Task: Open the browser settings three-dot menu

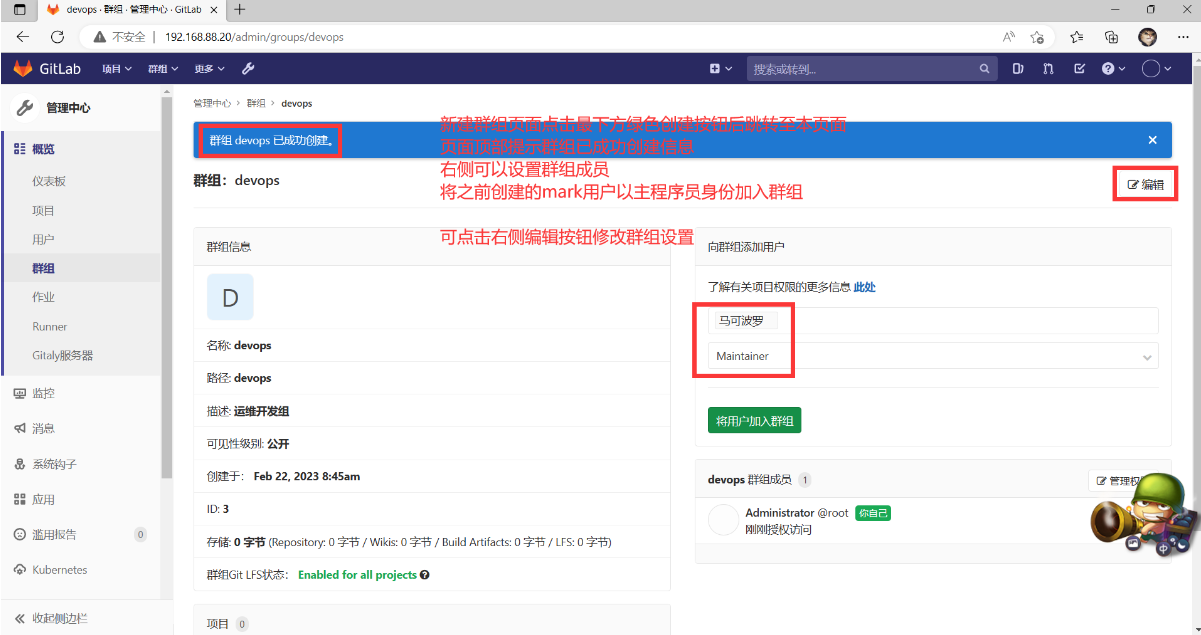Action: [x=1181, y=37]
